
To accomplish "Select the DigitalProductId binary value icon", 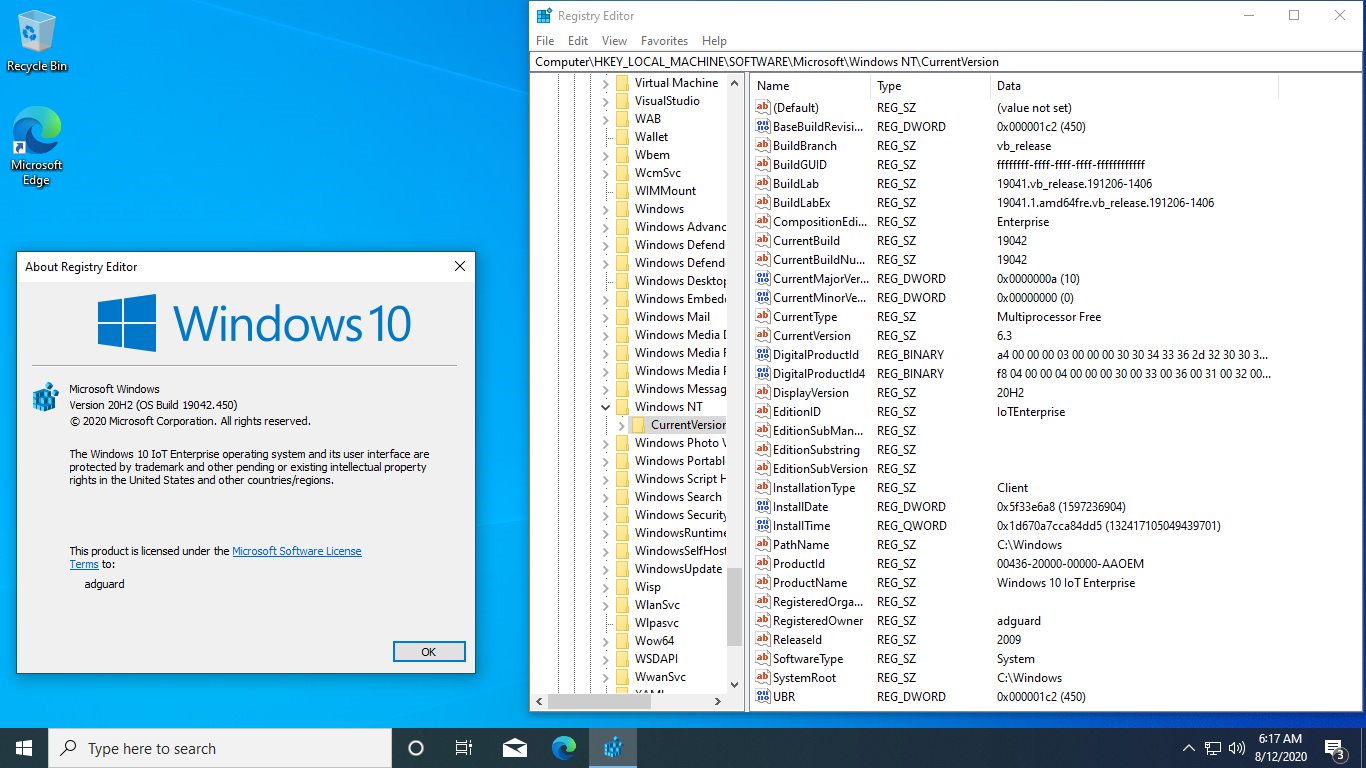I will pyautogui.click(x=763, y=355).
